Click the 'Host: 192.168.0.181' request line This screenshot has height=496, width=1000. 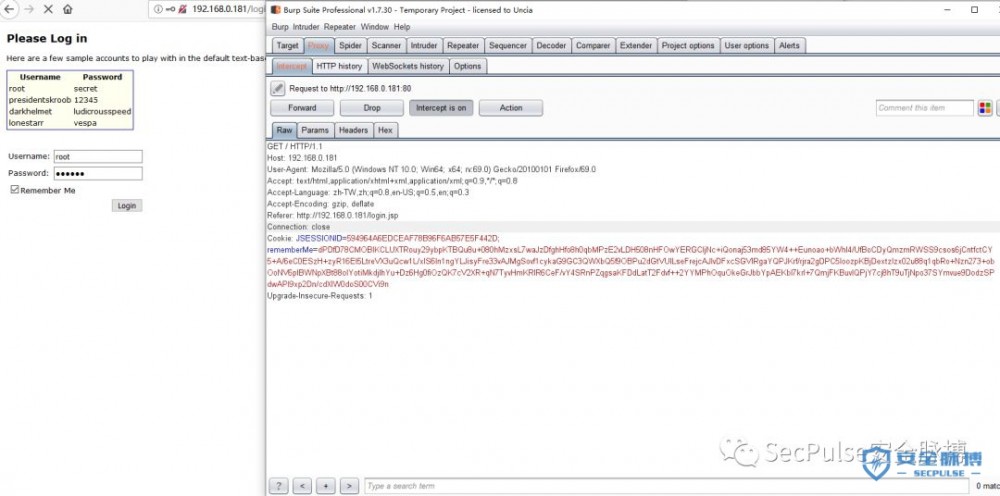click(x=302, y=157)
